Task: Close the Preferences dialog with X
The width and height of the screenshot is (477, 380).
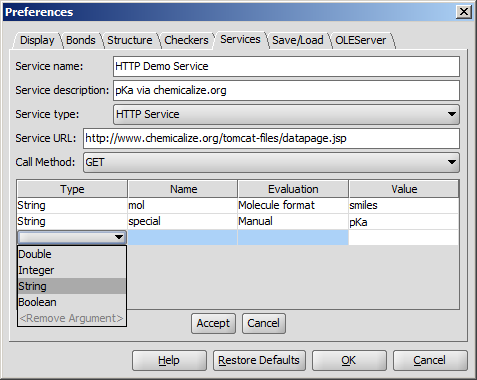Action: (x=464, y=12)
